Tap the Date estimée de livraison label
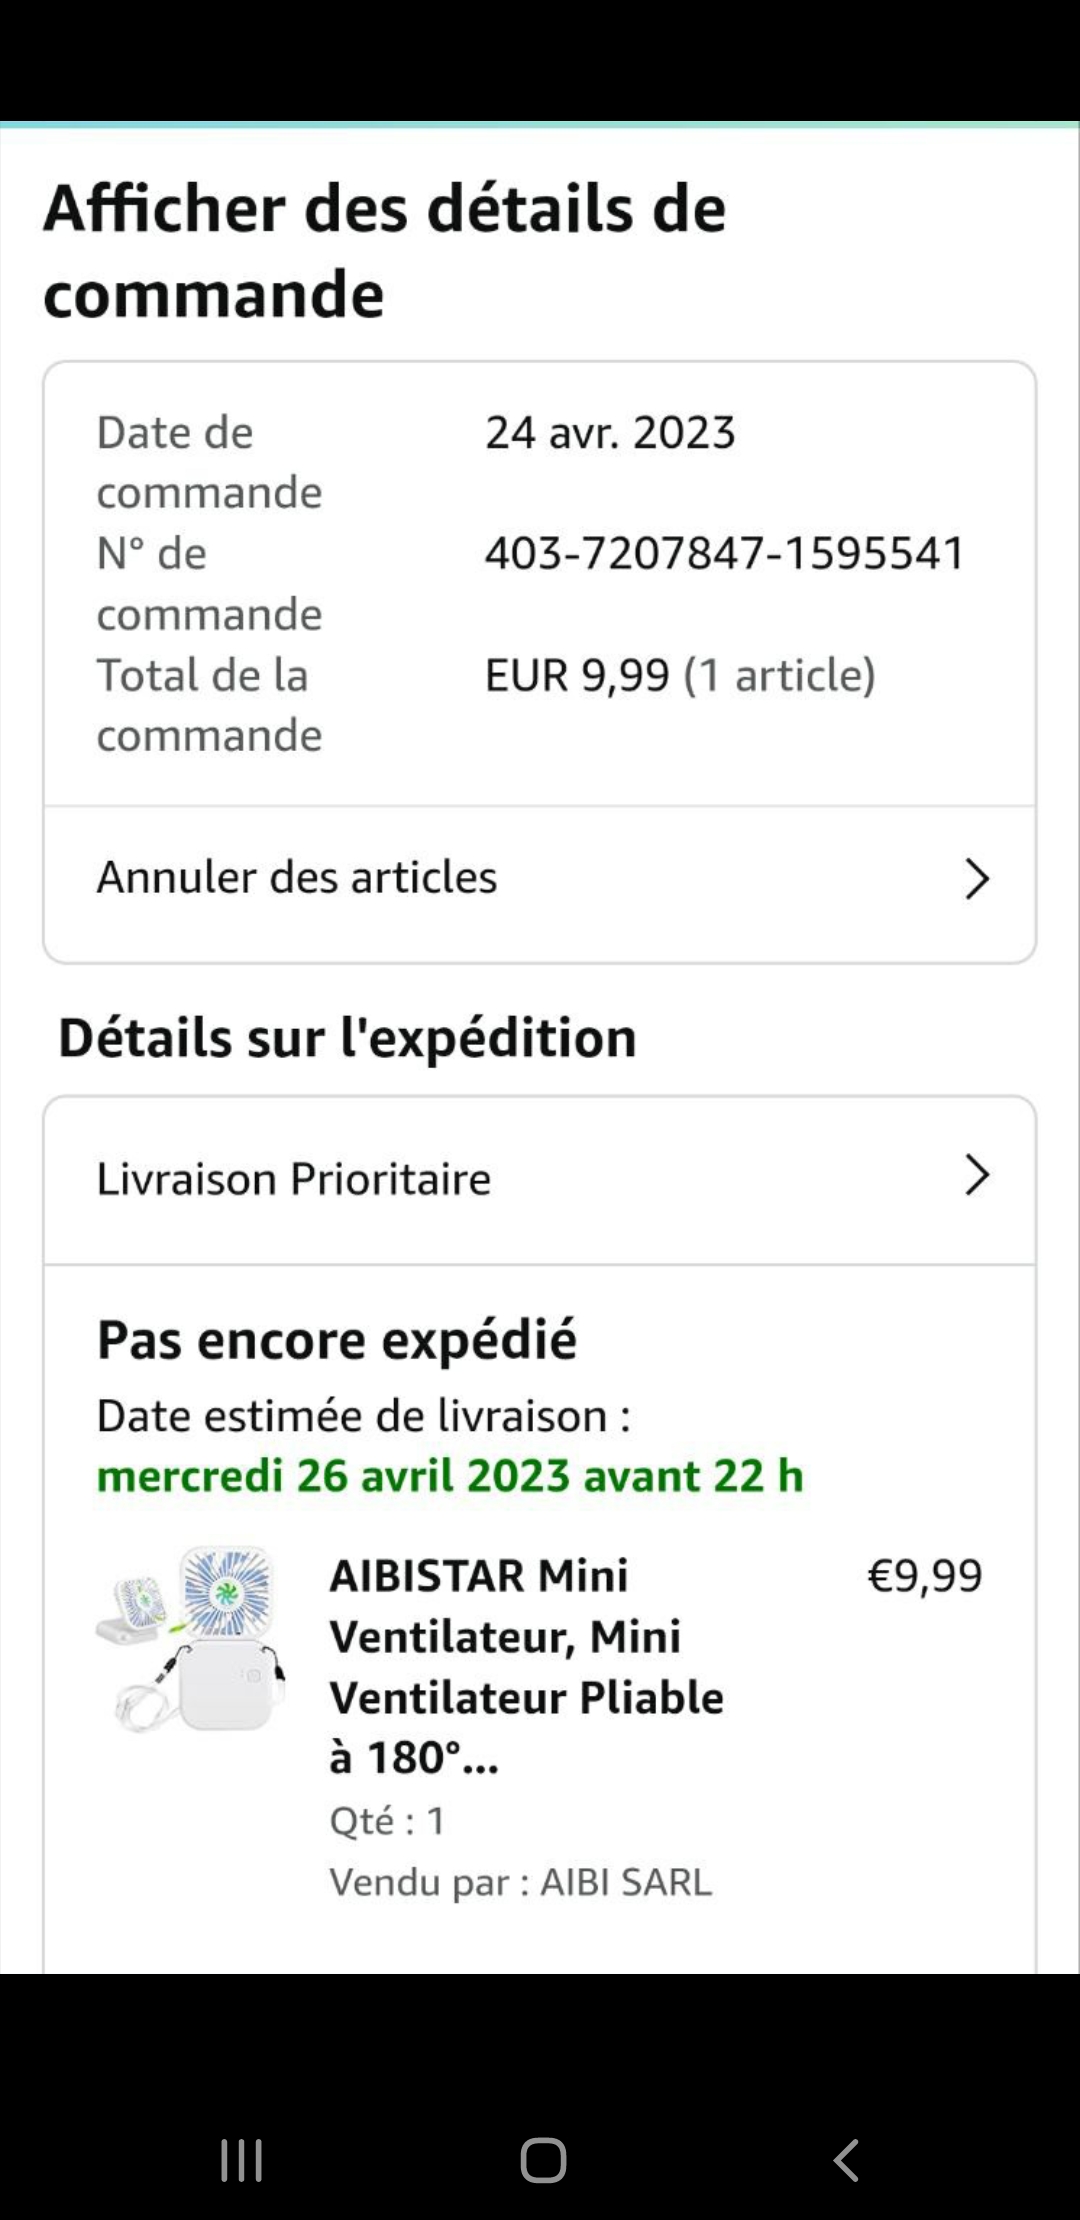This screenshot has height=2220, width=1080. tap(363, 1416)
